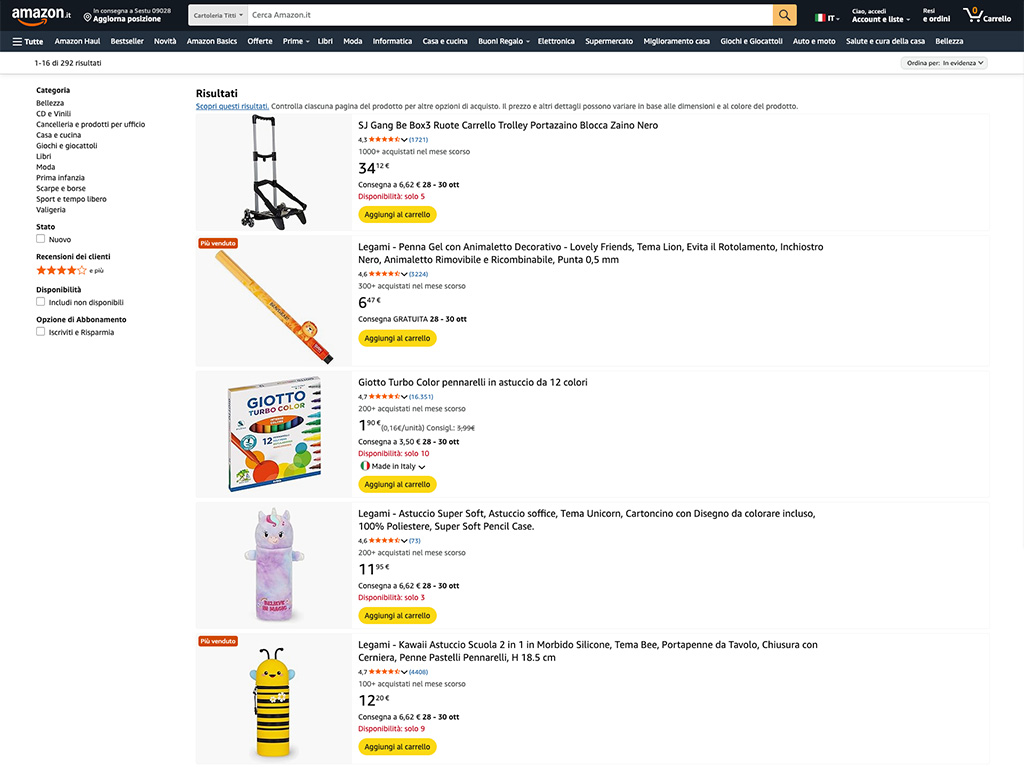The height and width of the screenshot is (767, 1024).
Task: Open the Ordina per sort dropdown
Action: 945,63
